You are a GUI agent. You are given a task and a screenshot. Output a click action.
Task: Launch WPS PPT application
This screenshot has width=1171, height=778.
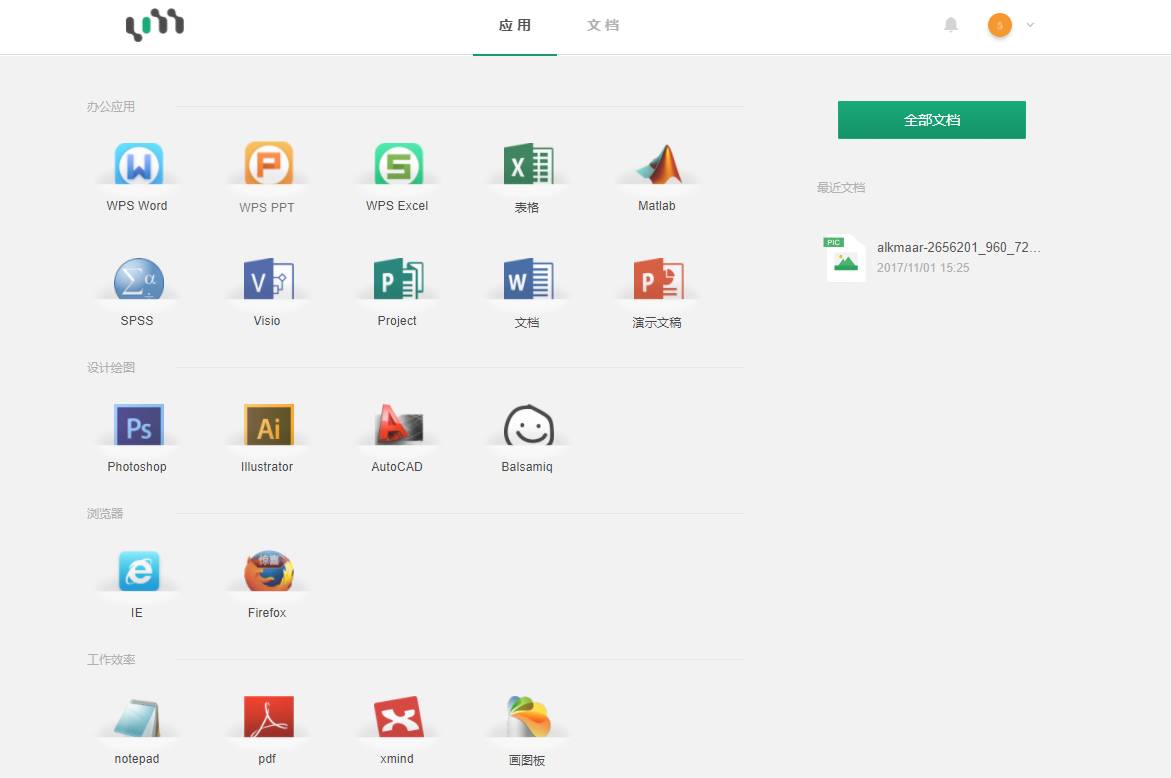[268, 164]
